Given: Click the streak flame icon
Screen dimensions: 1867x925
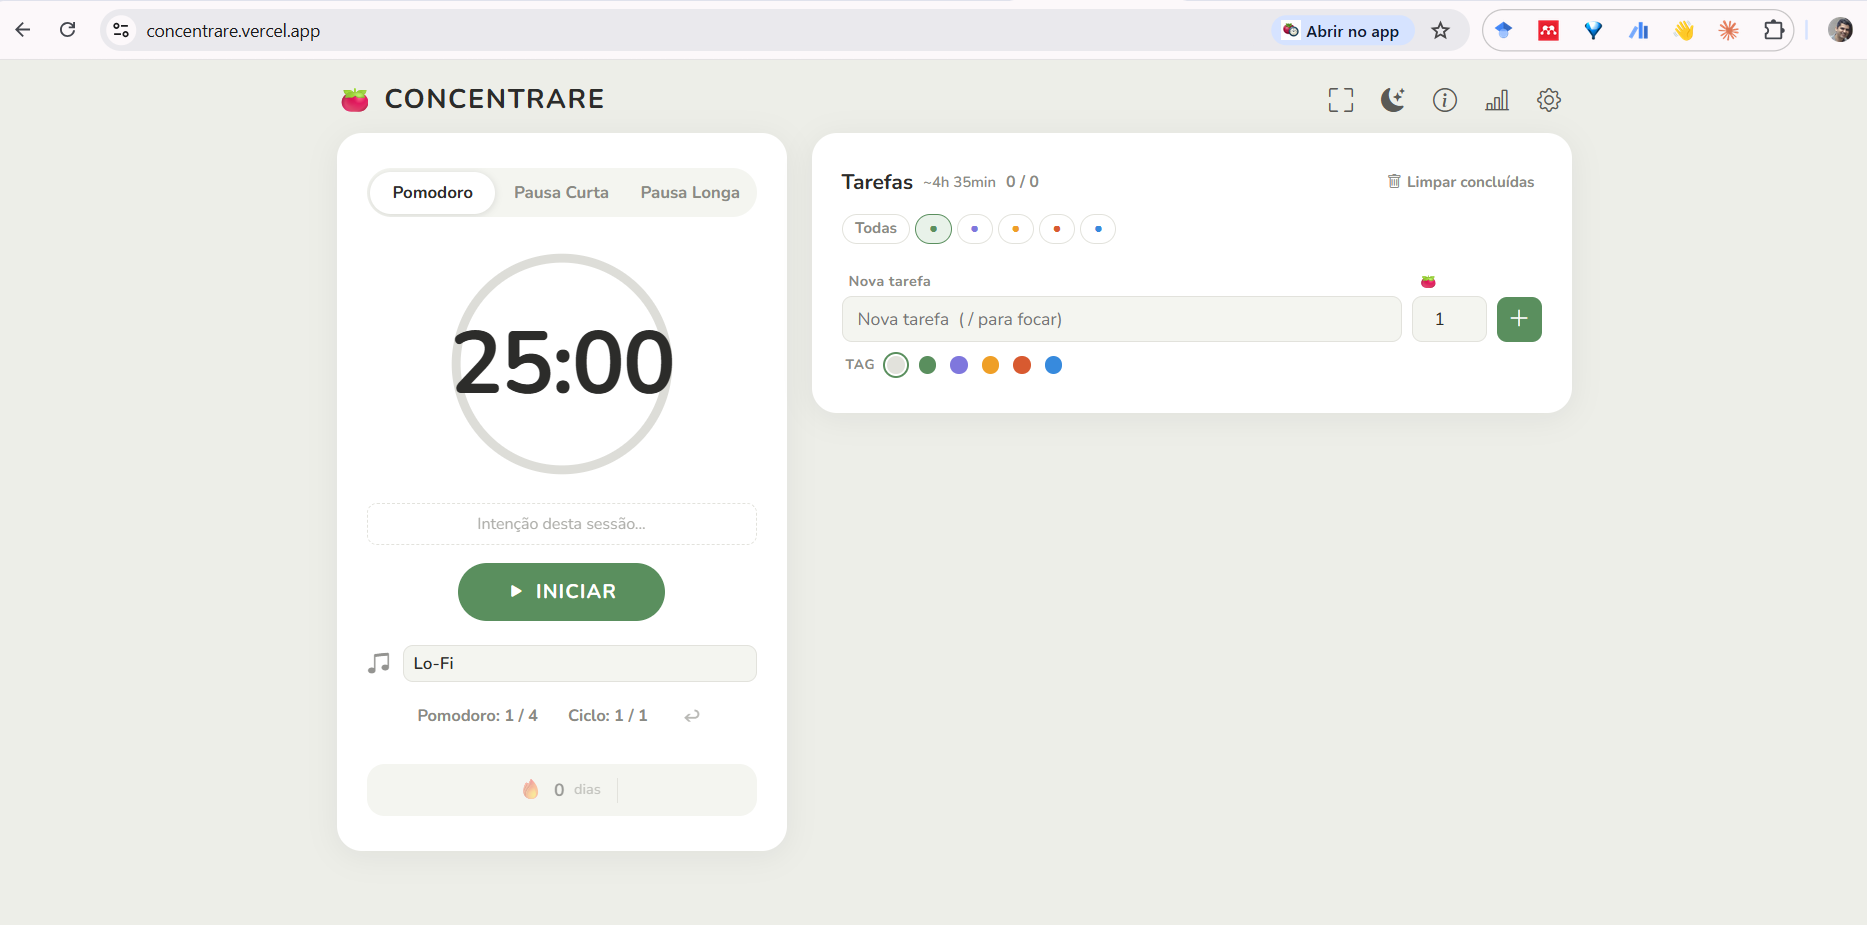Looking at the screenshot, I should (x=531, y=790).
